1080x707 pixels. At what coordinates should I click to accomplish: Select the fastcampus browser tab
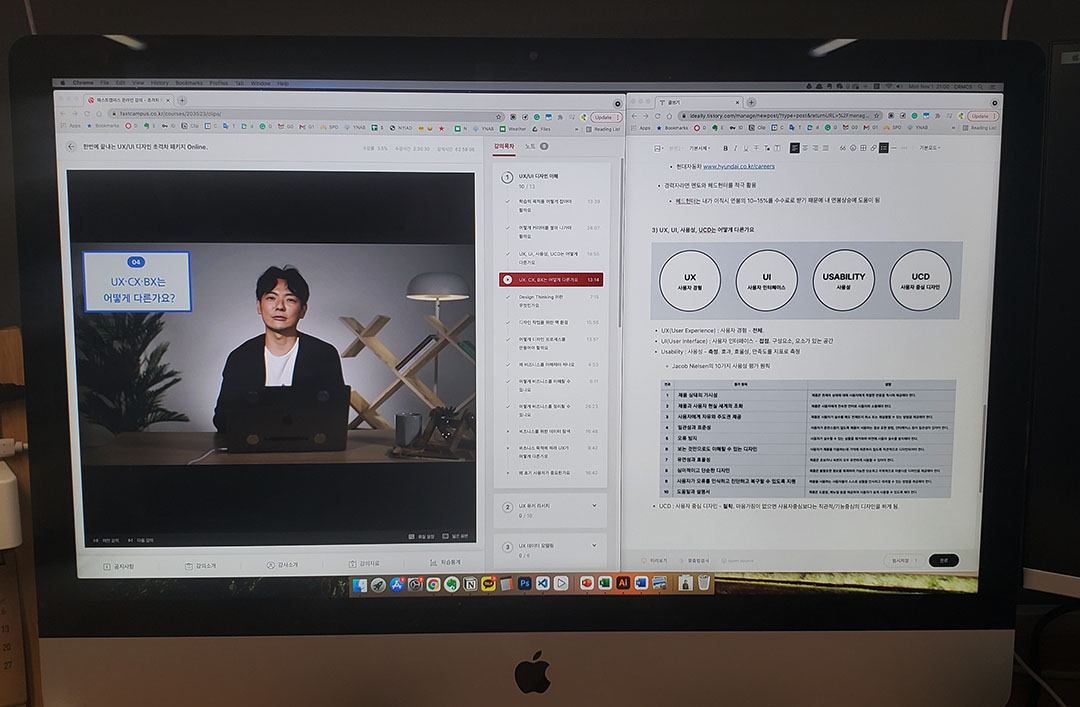click(128, 101)
